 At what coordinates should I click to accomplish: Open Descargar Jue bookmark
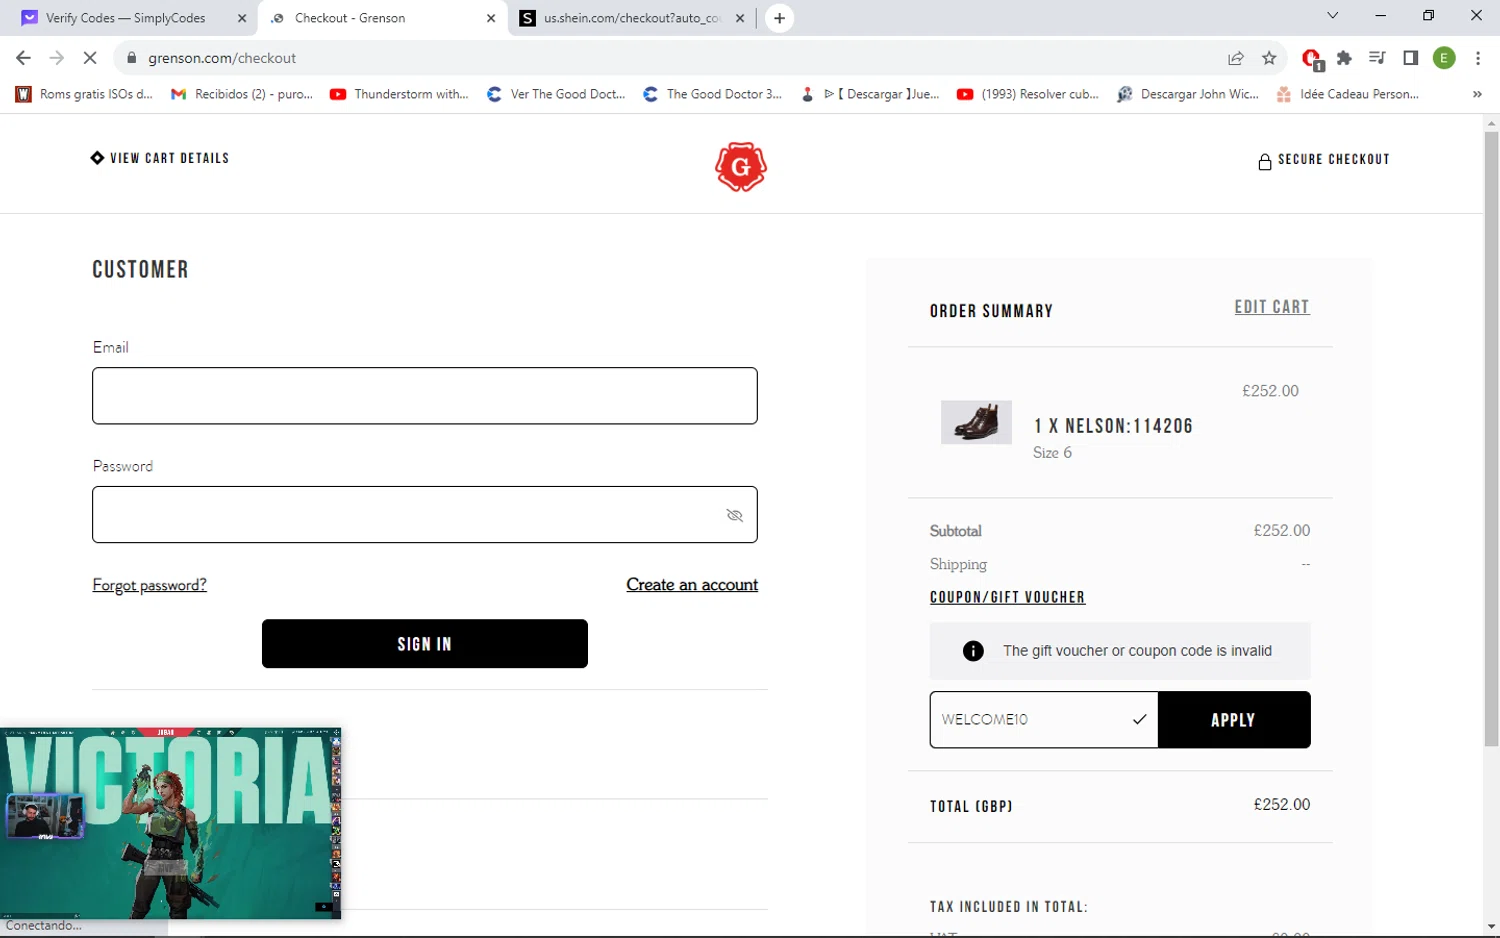870,94
